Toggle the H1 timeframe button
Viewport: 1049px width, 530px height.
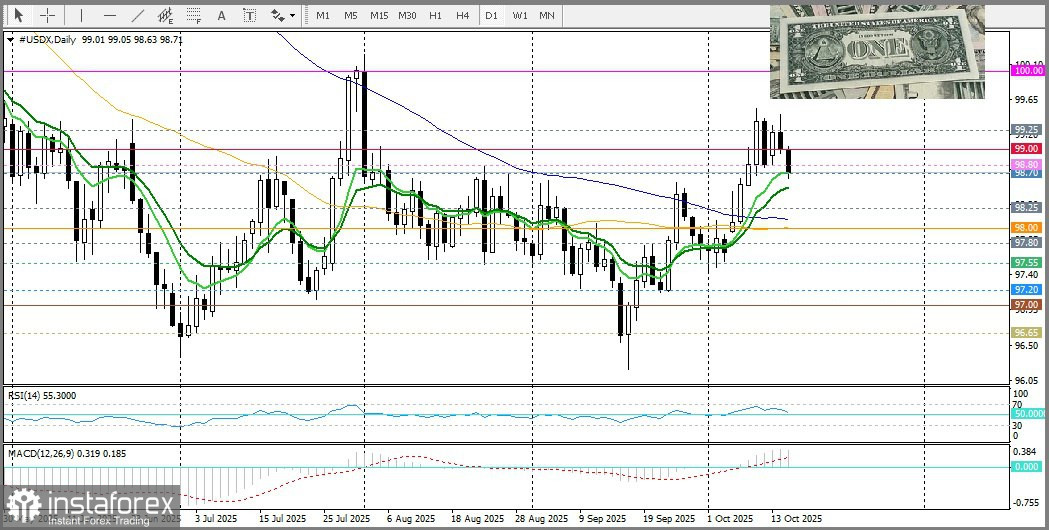click(435, 16)
